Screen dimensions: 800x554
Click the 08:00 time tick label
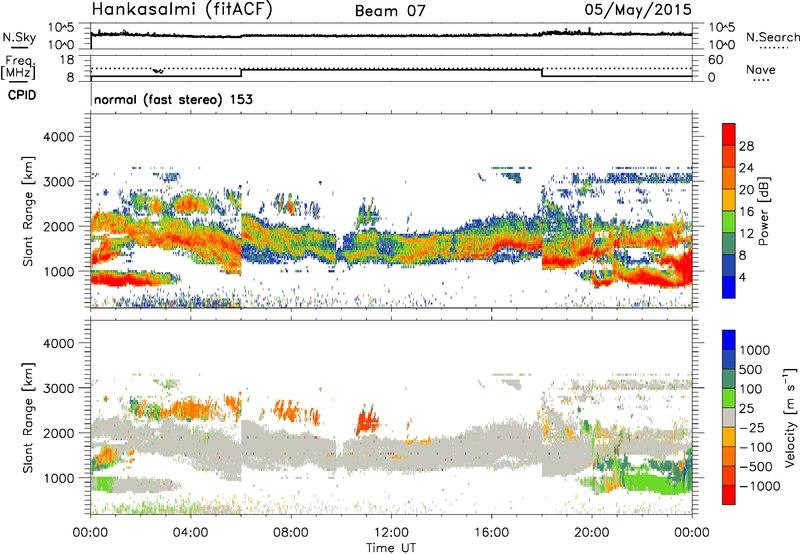(x=291, y=533)
